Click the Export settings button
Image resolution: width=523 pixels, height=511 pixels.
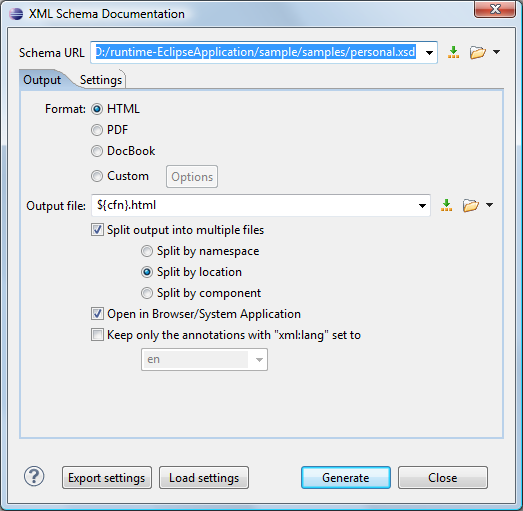107,478
